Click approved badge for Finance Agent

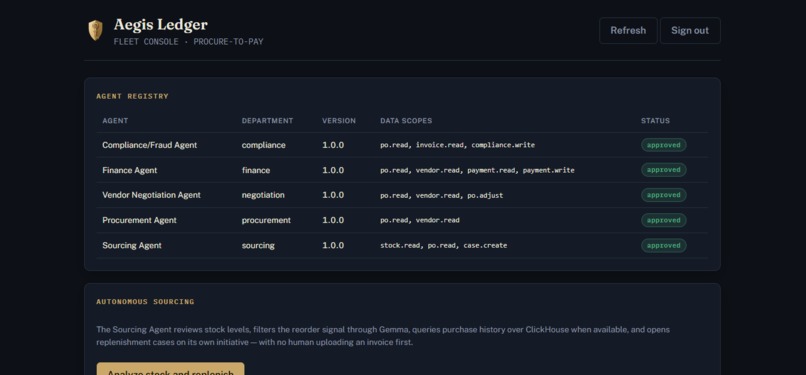coord(664,170)
